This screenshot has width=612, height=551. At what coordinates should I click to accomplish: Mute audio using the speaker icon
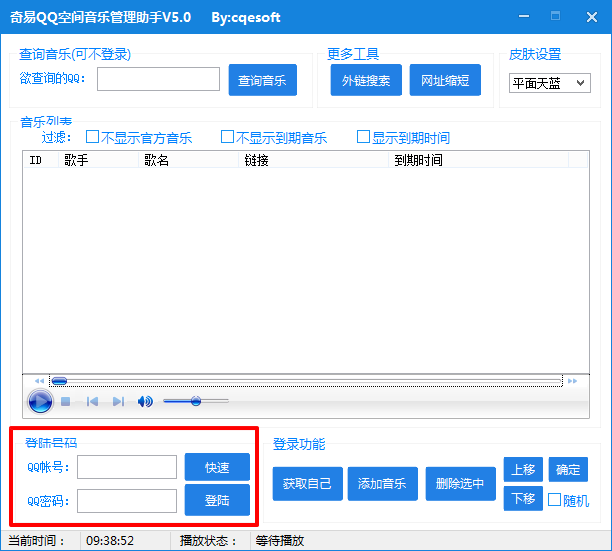coord(145,401)
